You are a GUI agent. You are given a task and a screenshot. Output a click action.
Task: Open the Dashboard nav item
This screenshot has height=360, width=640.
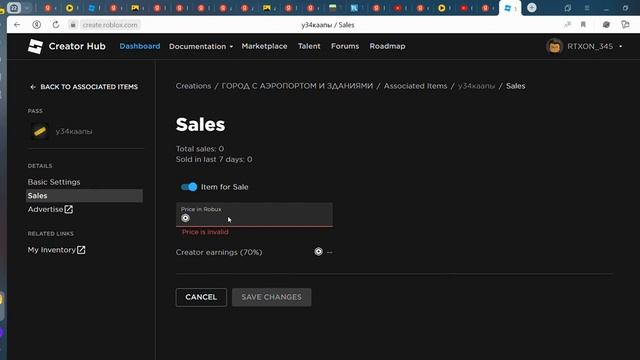tap(140, 46)
